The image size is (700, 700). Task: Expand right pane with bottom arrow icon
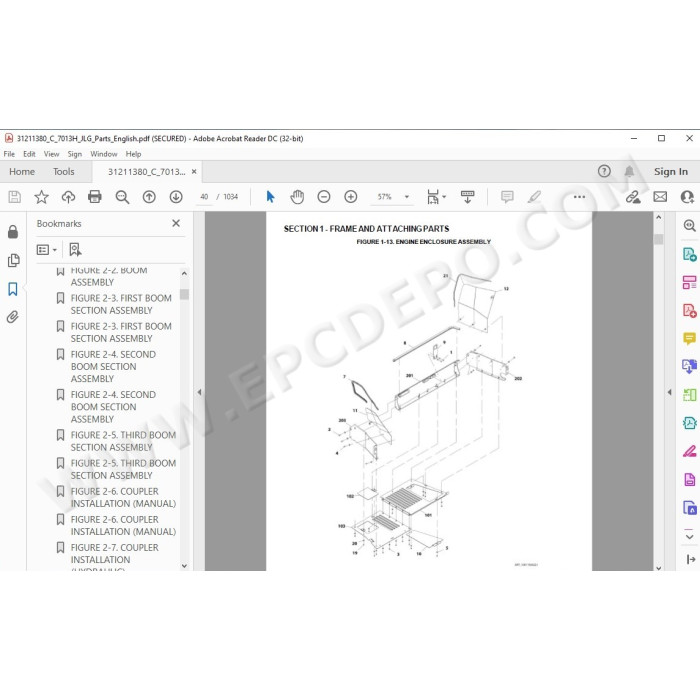click(691, 559)
